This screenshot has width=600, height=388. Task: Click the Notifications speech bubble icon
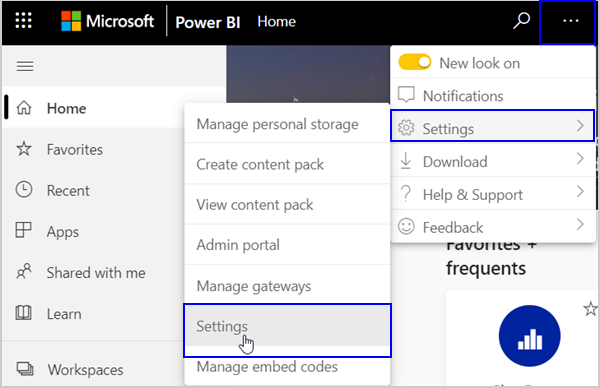pyautogui.click(x=406, y=95)
